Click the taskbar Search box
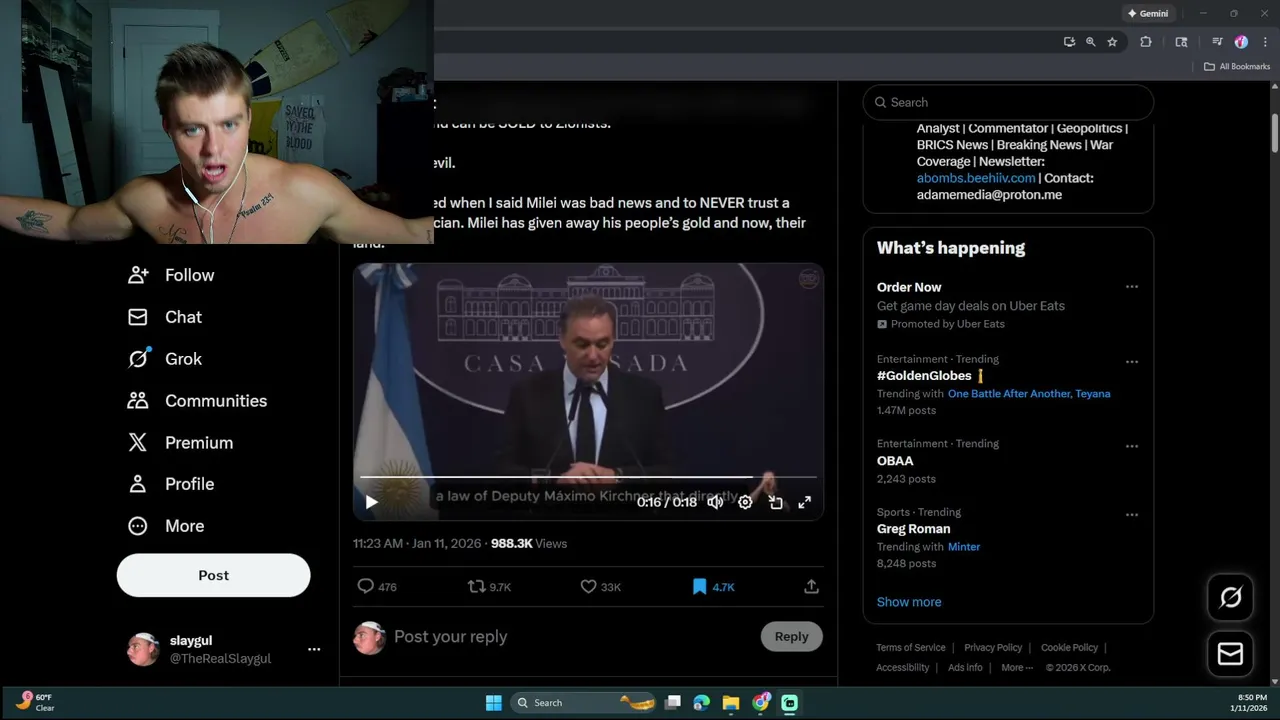This screenshot has height=720, width=1280. (585, 703)
